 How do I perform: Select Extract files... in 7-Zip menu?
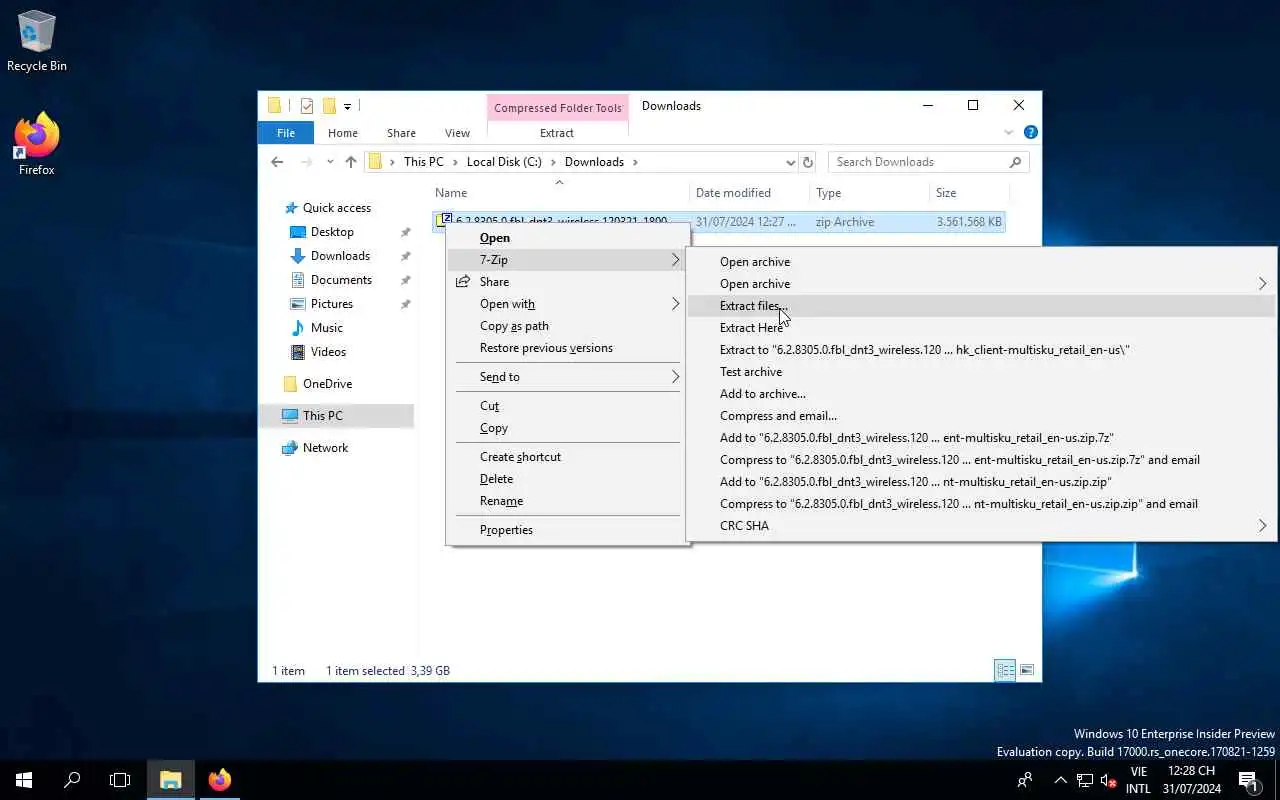(981, 306)
